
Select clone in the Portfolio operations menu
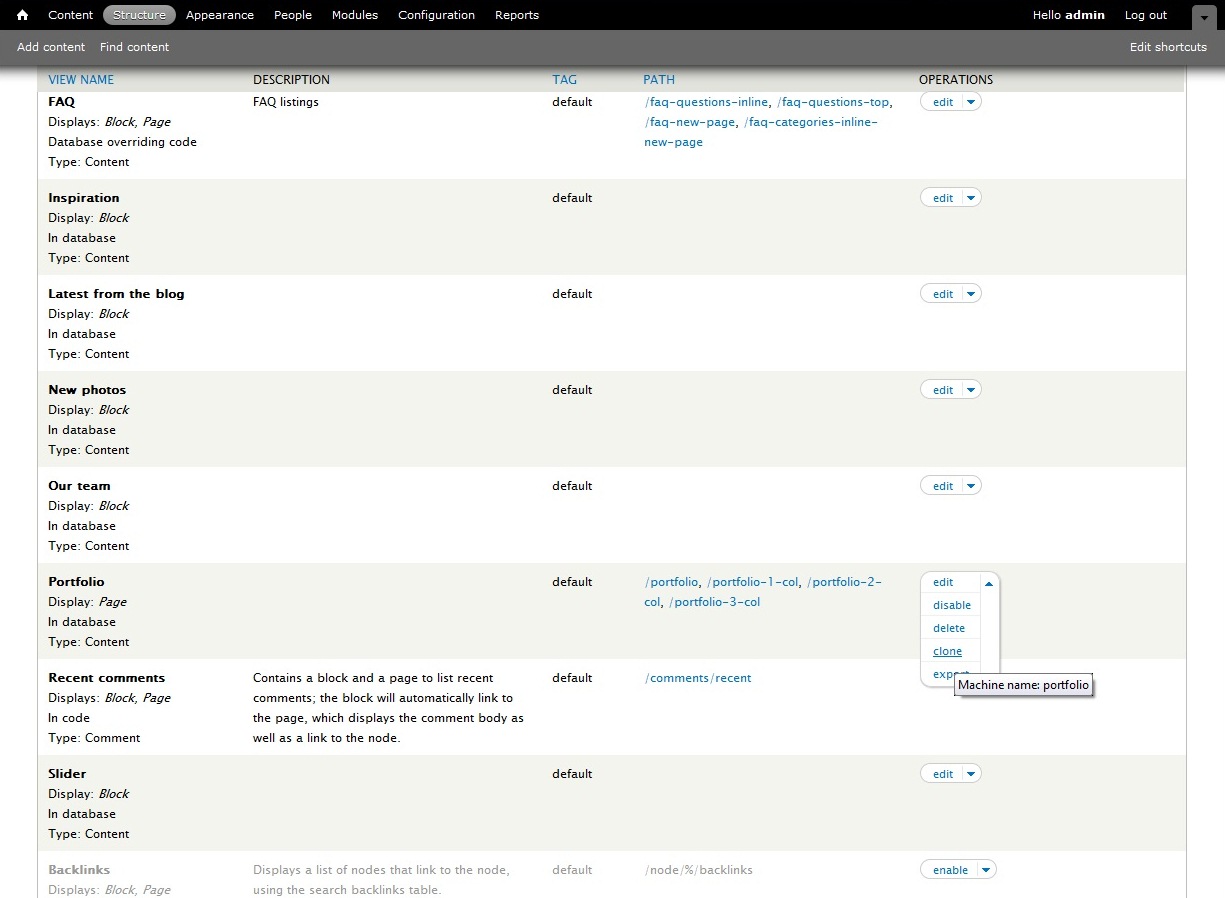point(947,651)
